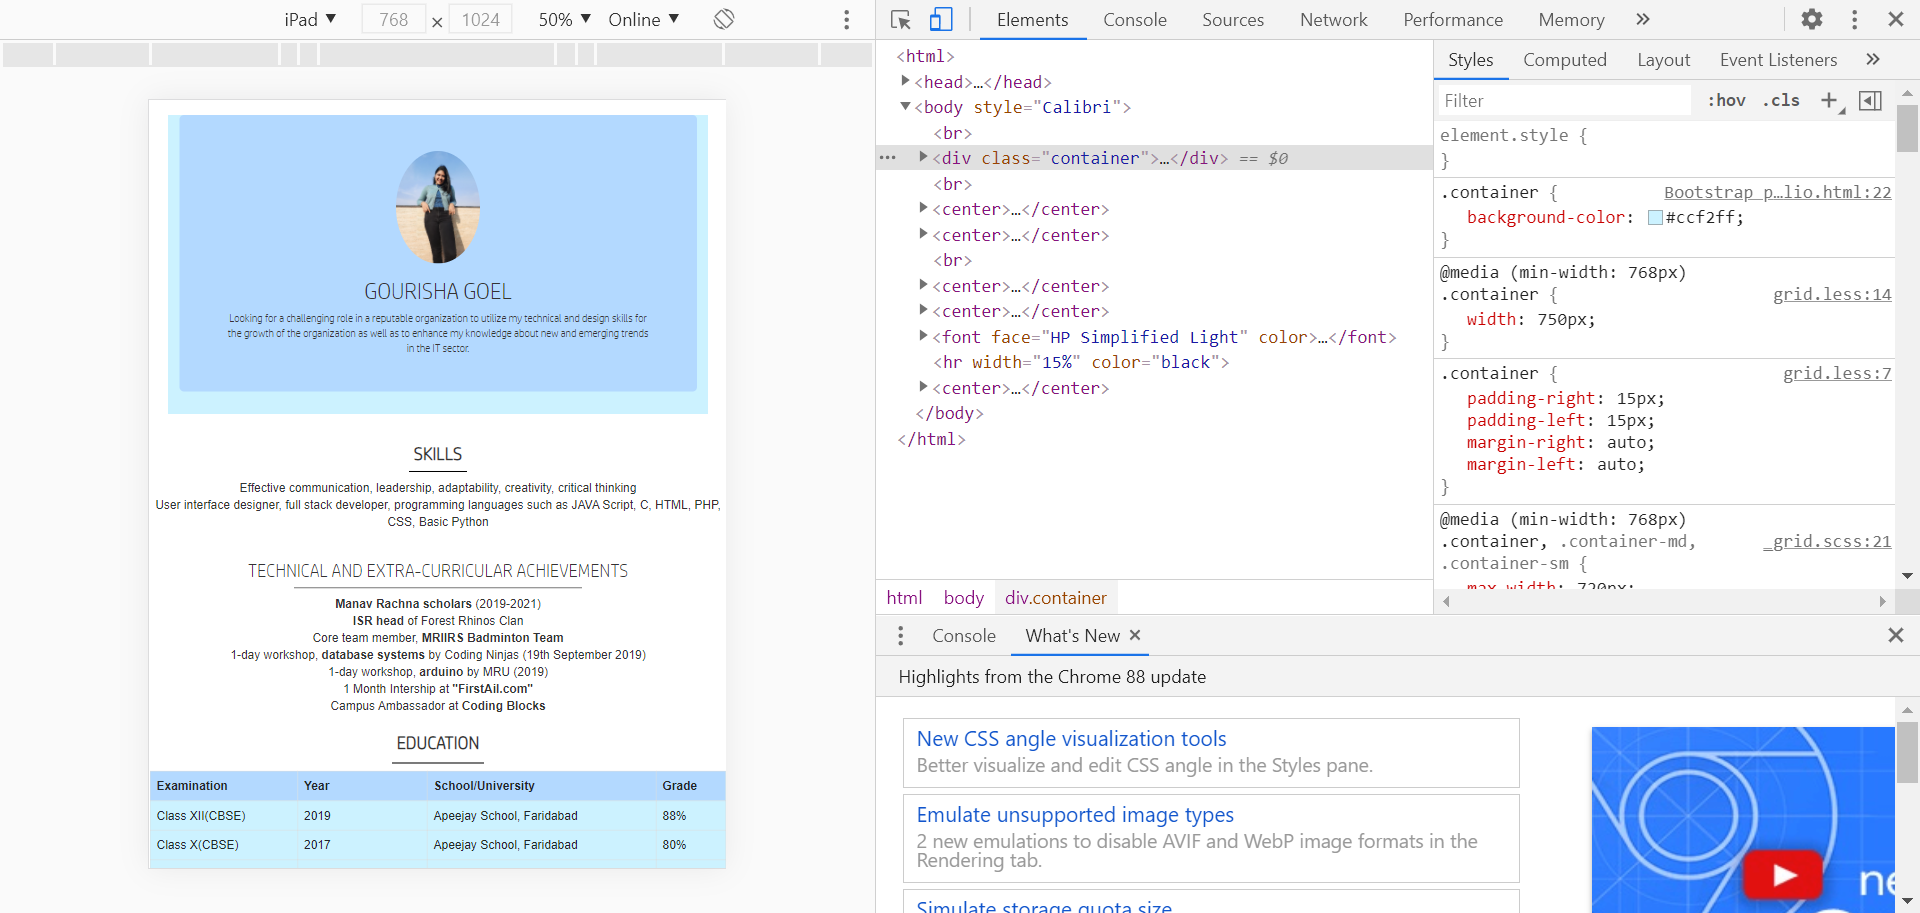The height and width of the screenshot is (913, 1920).
Task: Click the New Style Rule plus icon
Action: click(x=1830, y=100)
